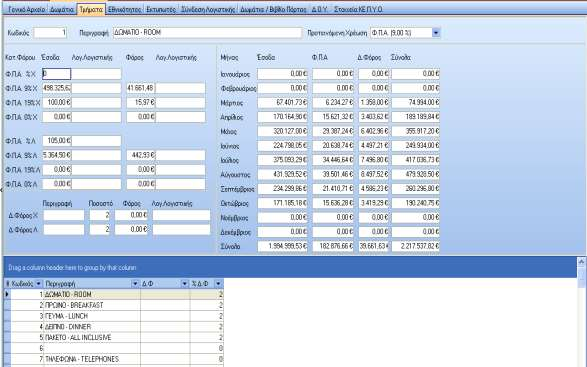Click the Μάρτιος Έσοδα value 67.401,73 €

point(282,103)
